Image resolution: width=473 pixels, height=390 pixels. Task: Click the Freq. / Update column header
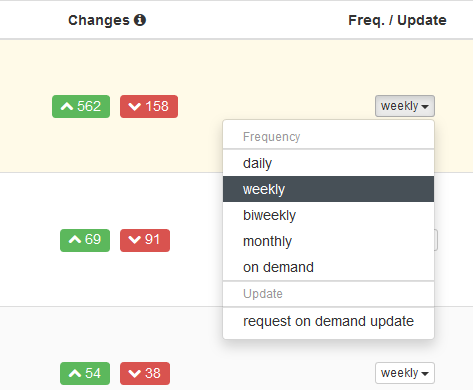click(x=397, y=20)
